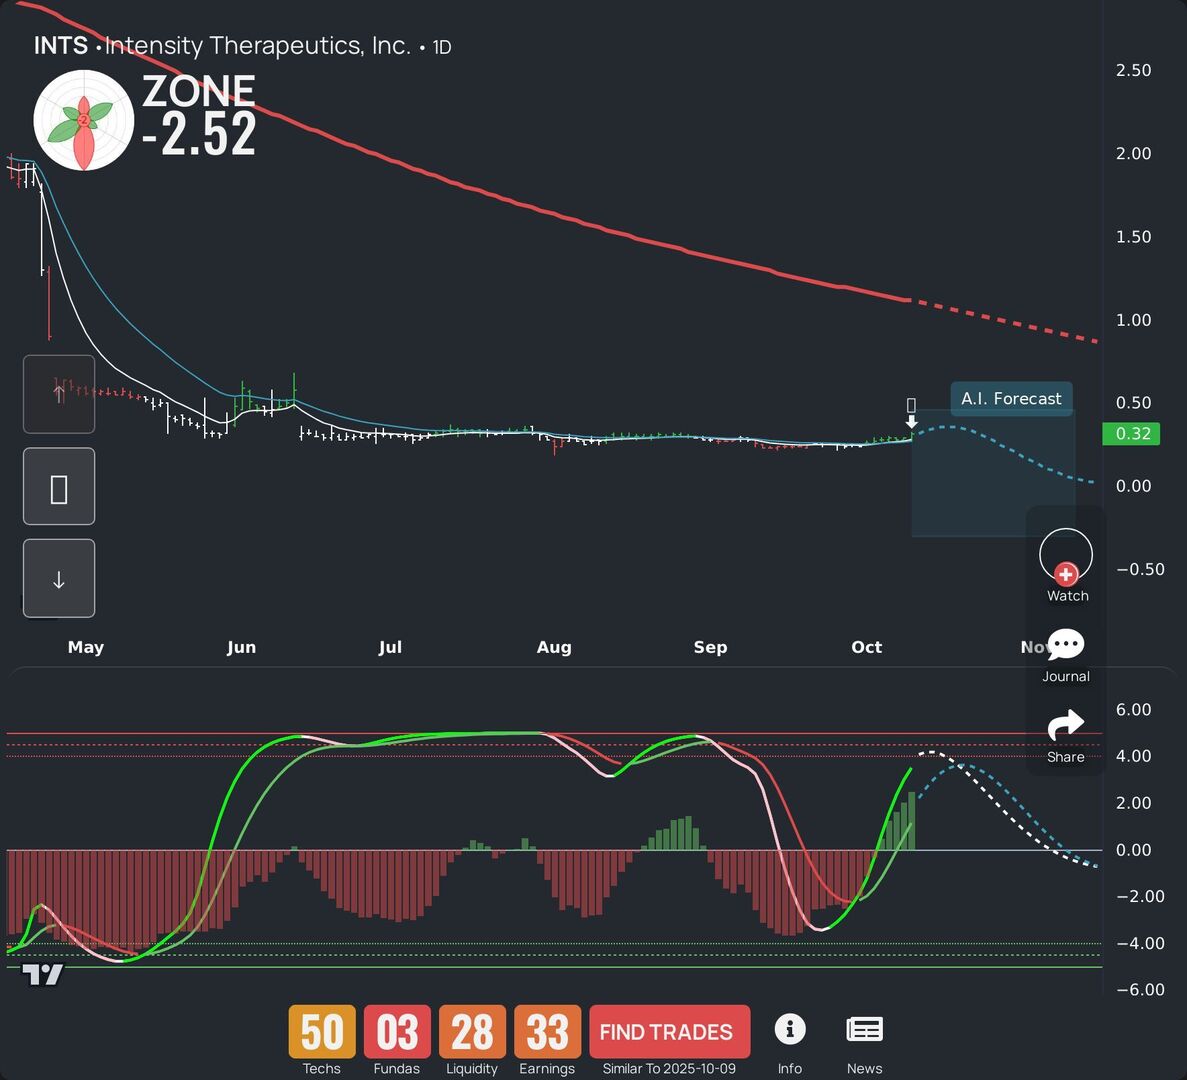Toggle the middle sidebar tool button
Viewport: 1187px width, 1080px height.
click(x=58, y=486)
